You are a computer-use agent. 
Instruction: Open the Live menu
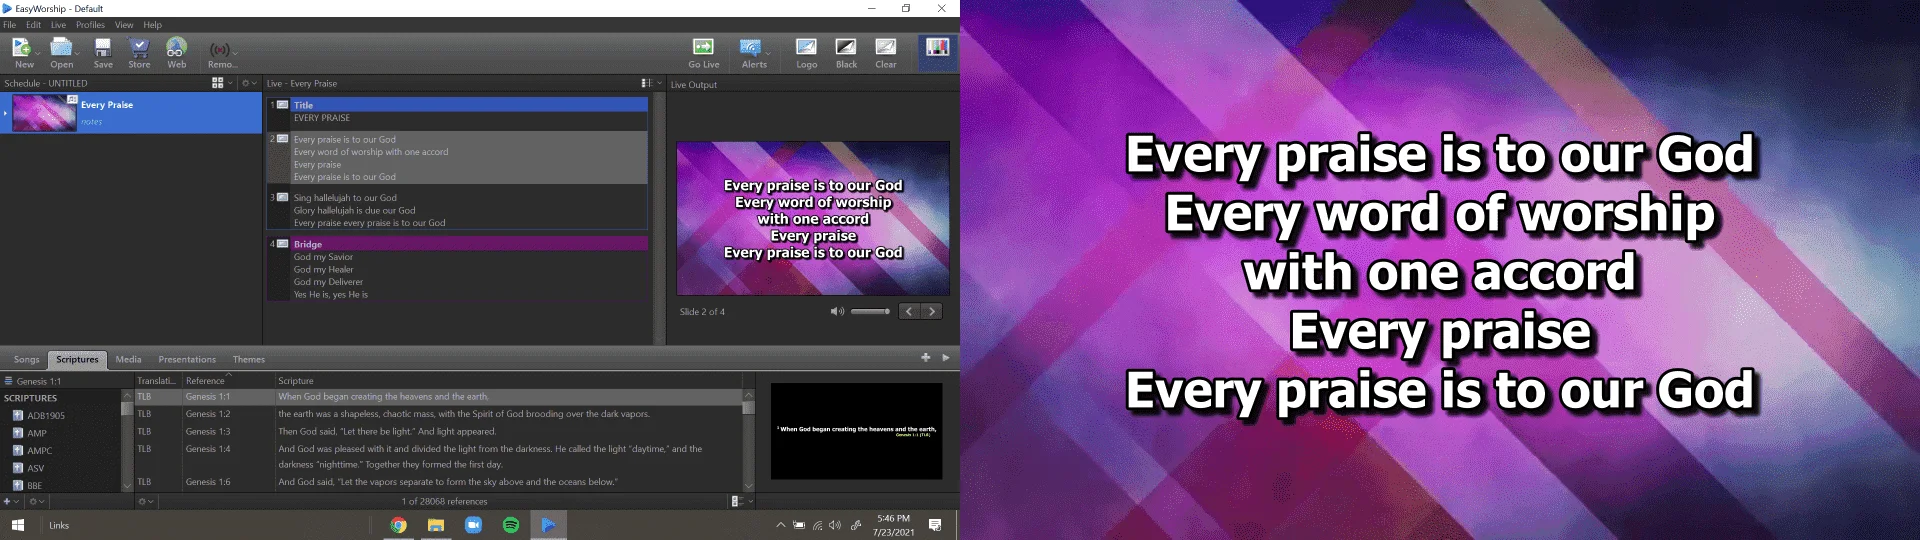coord(58,25)
